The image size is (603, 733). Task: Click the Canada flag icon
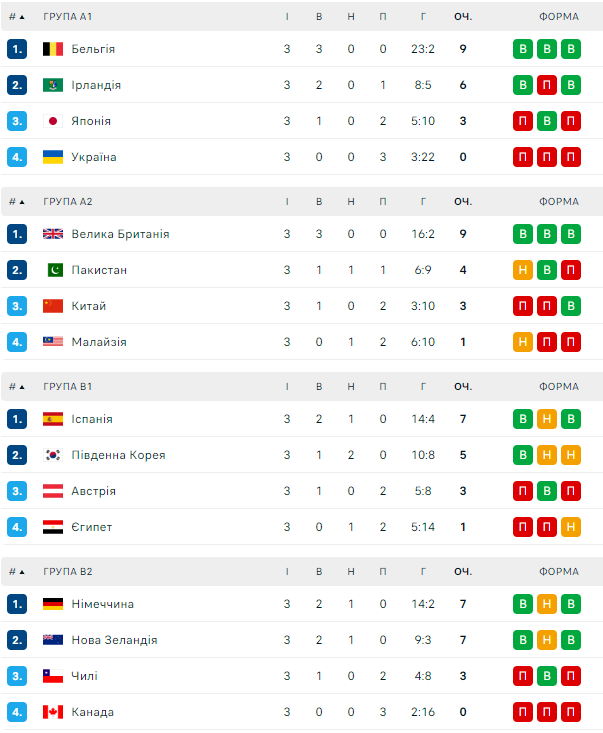coord(53,712)
